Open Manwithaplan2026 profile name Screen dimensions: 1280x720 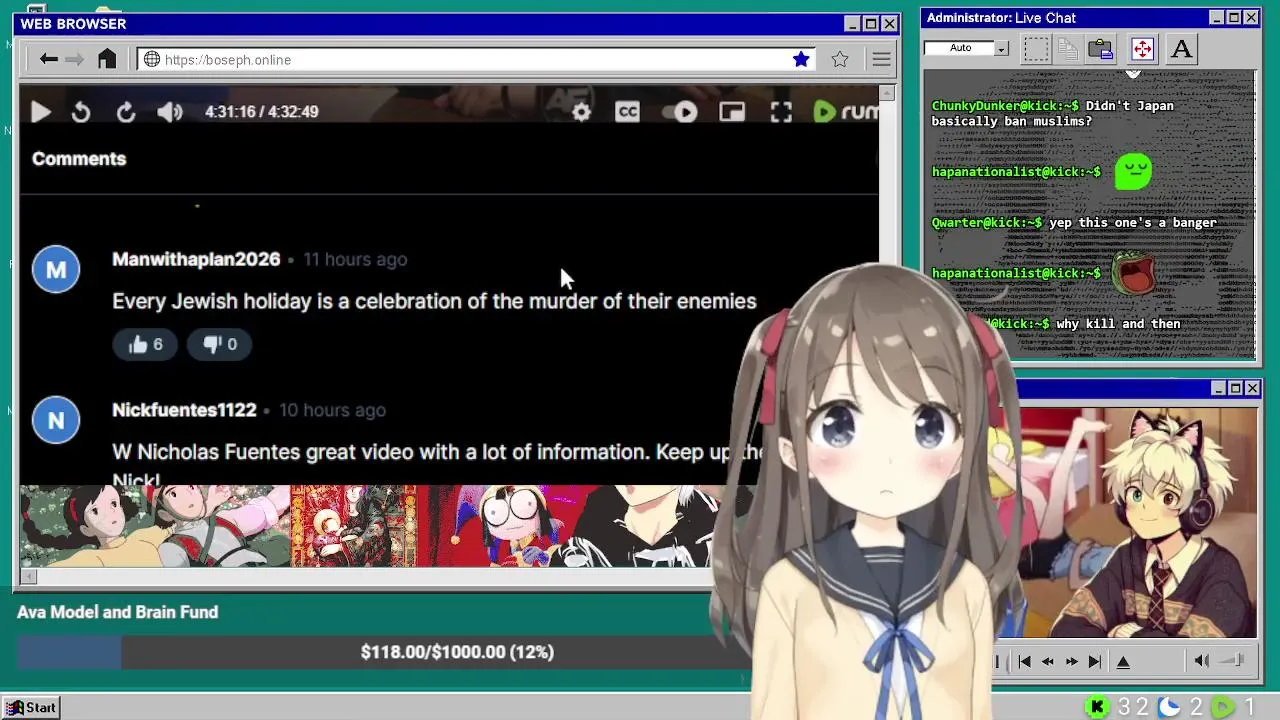[x=196, y=259]
